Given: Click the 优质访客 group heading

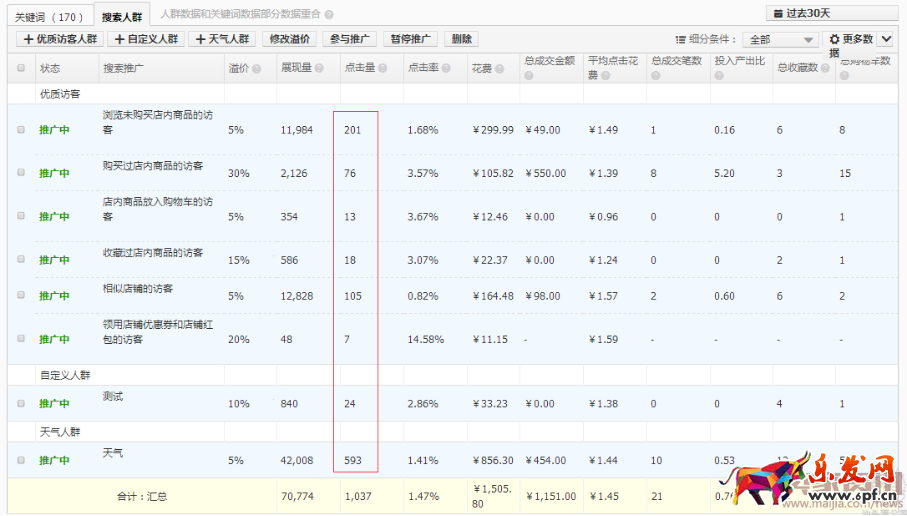Looking at the screenshot, I should pos(60,94).
